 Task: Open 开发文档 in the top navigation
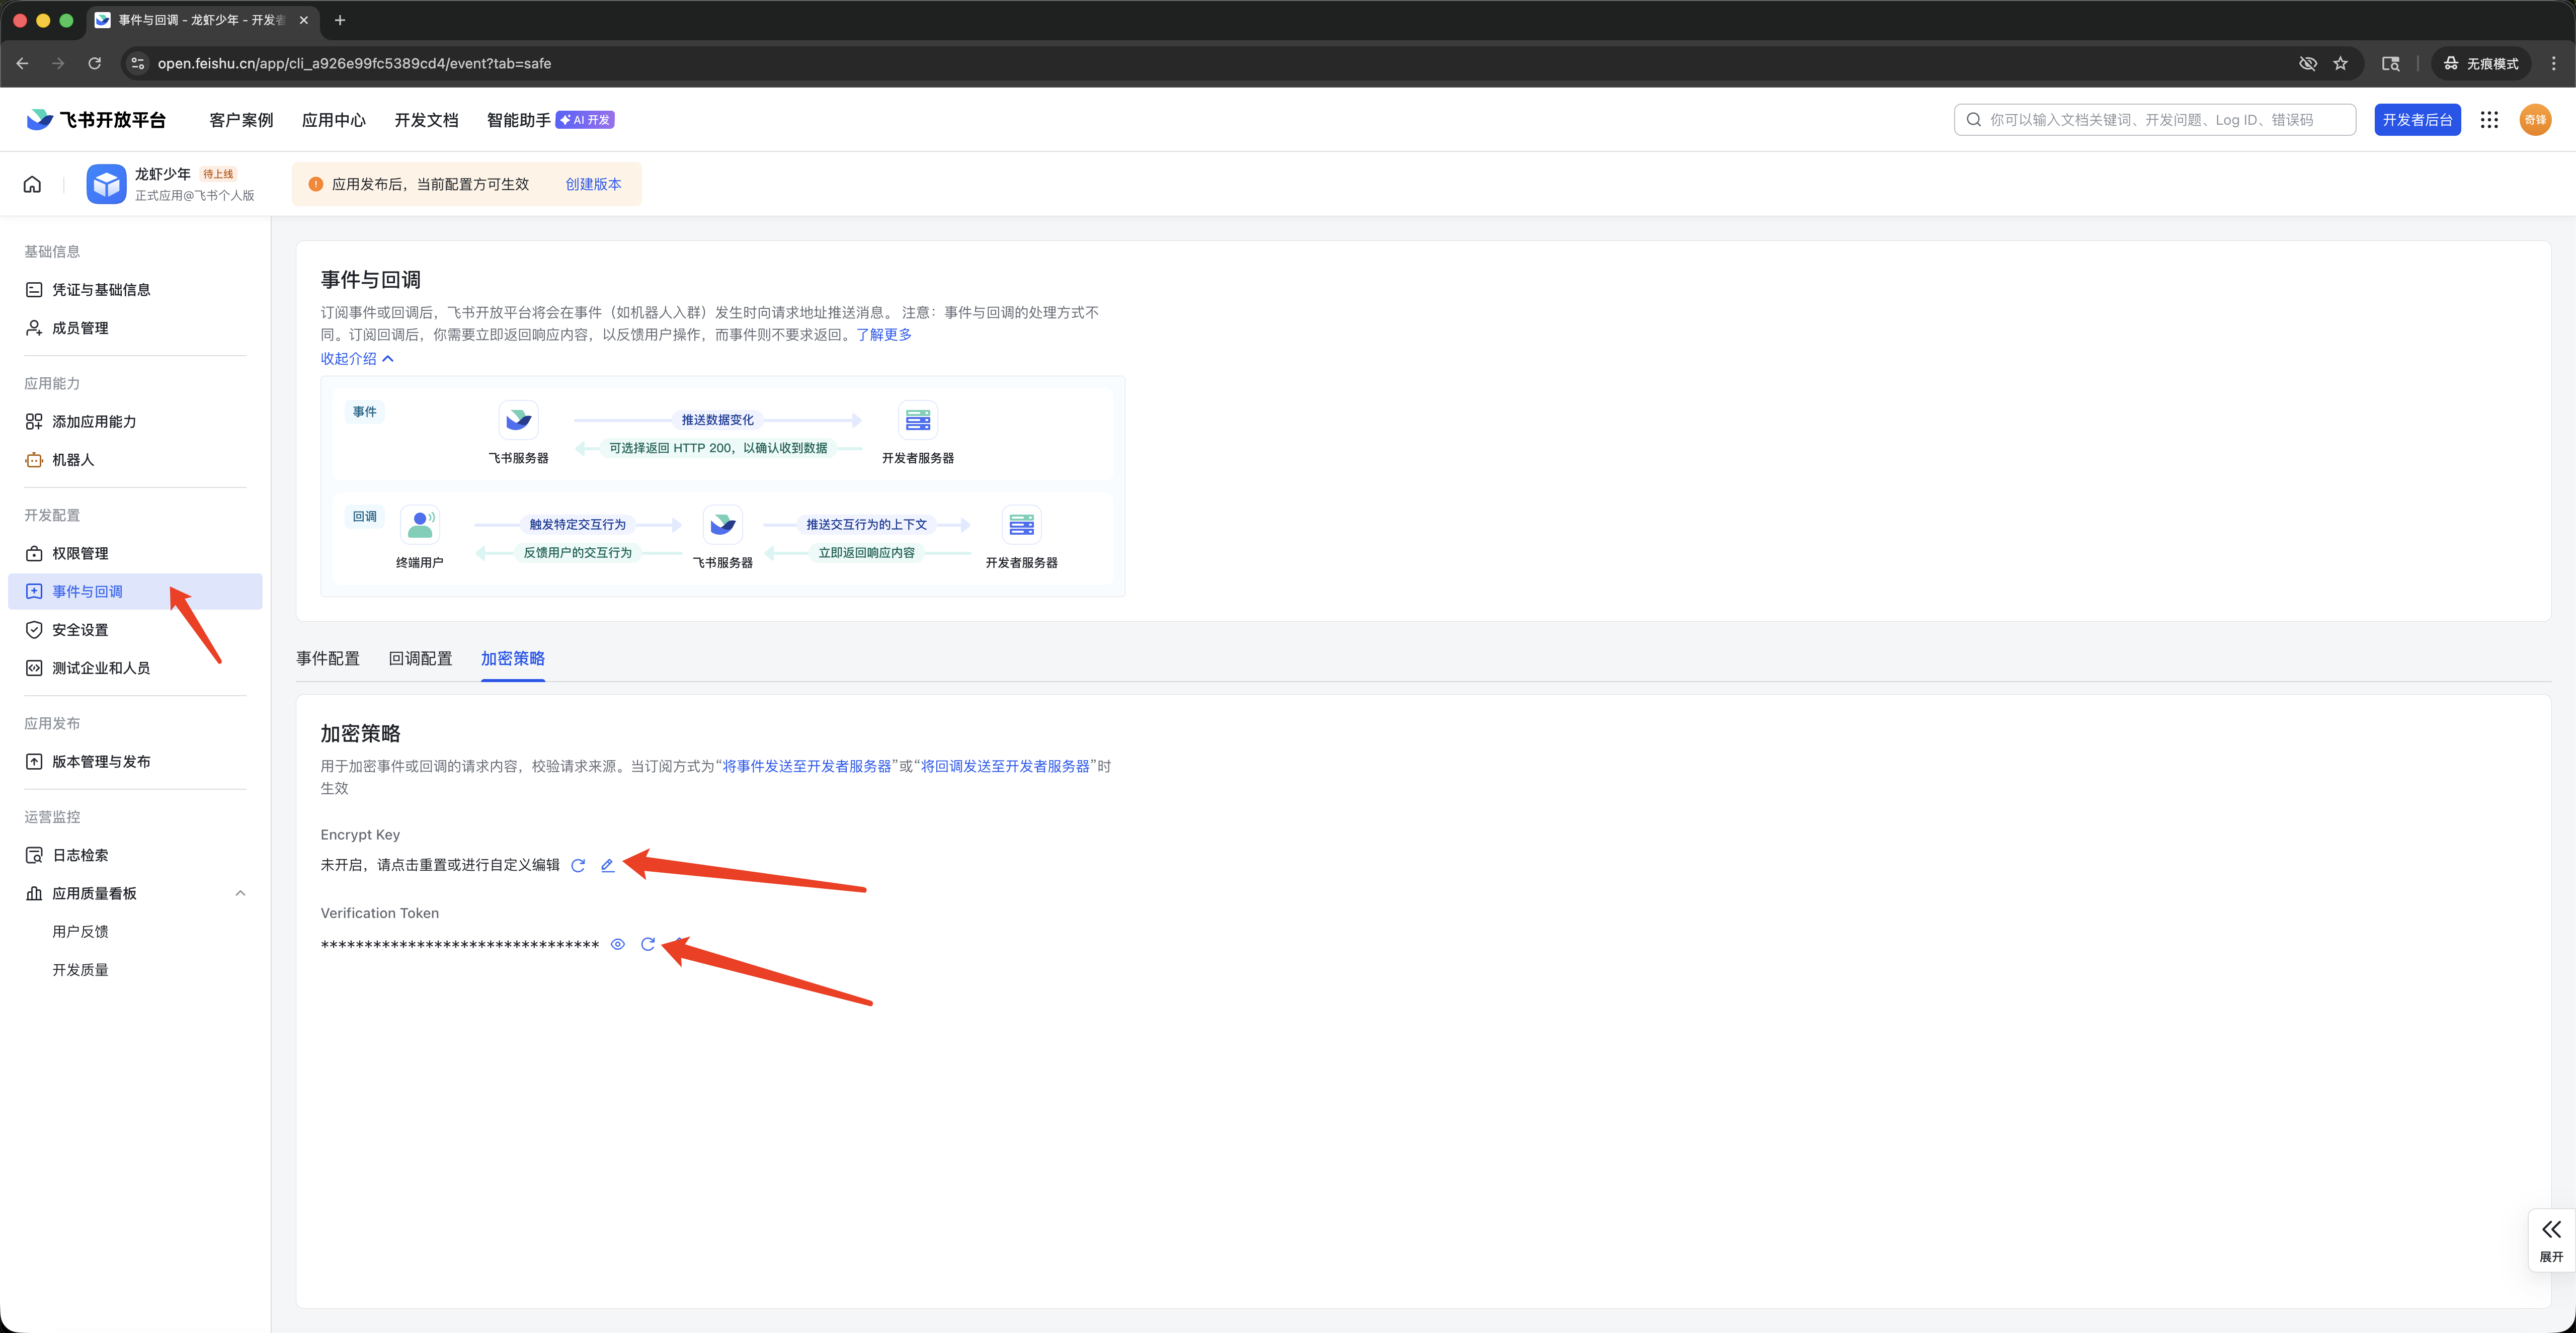[x=426, y=120]
